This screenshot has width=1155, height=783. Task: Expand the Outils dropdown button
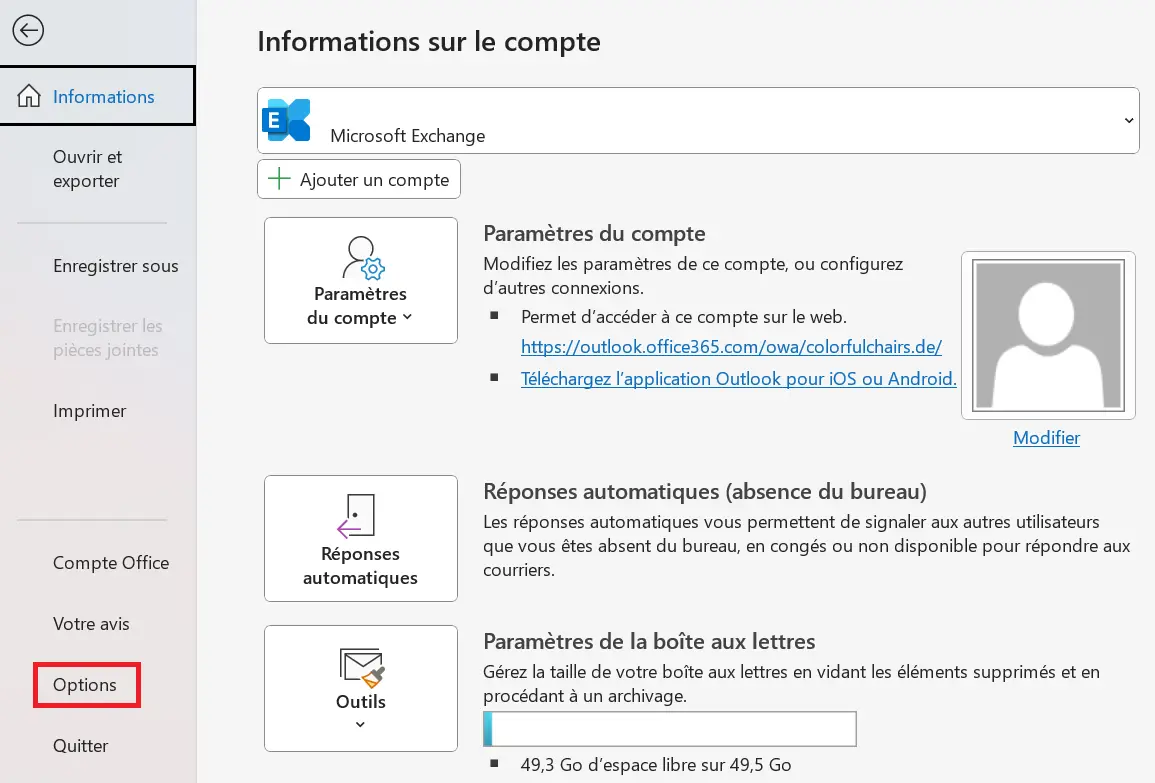click(x=361, y=689)
